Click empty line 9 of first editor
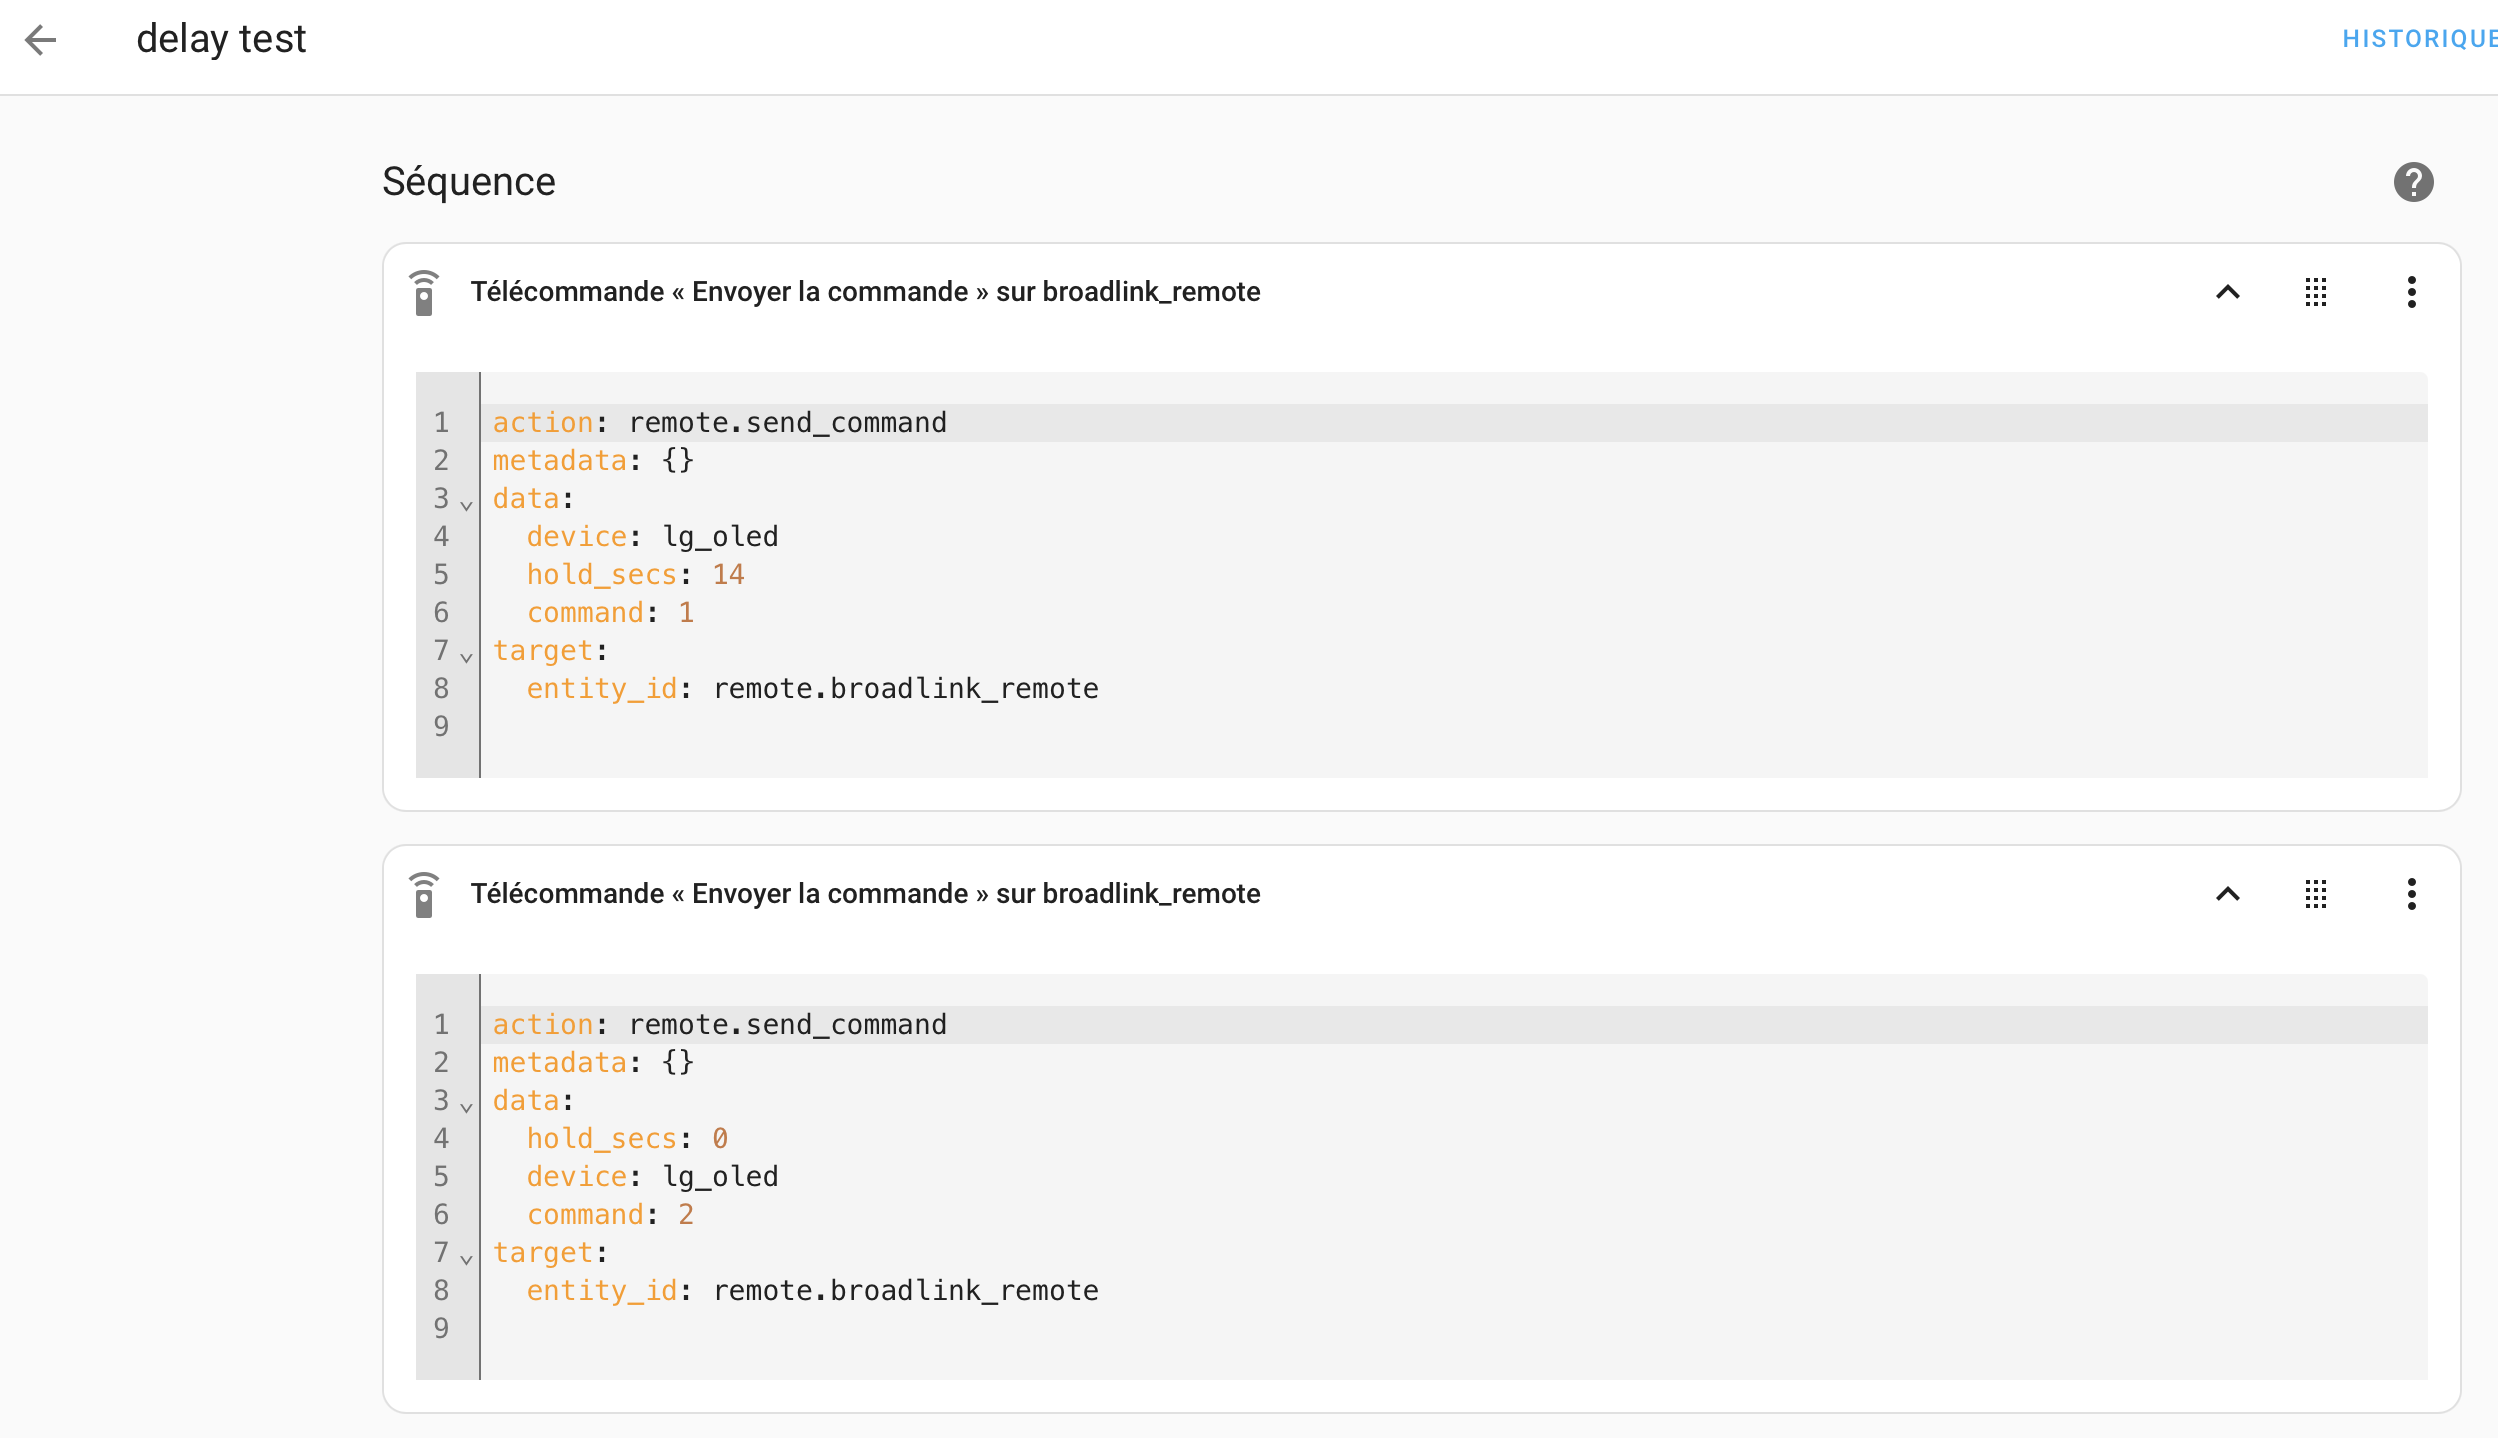Screen dimensions: 2498x1438 click(800, 727)
